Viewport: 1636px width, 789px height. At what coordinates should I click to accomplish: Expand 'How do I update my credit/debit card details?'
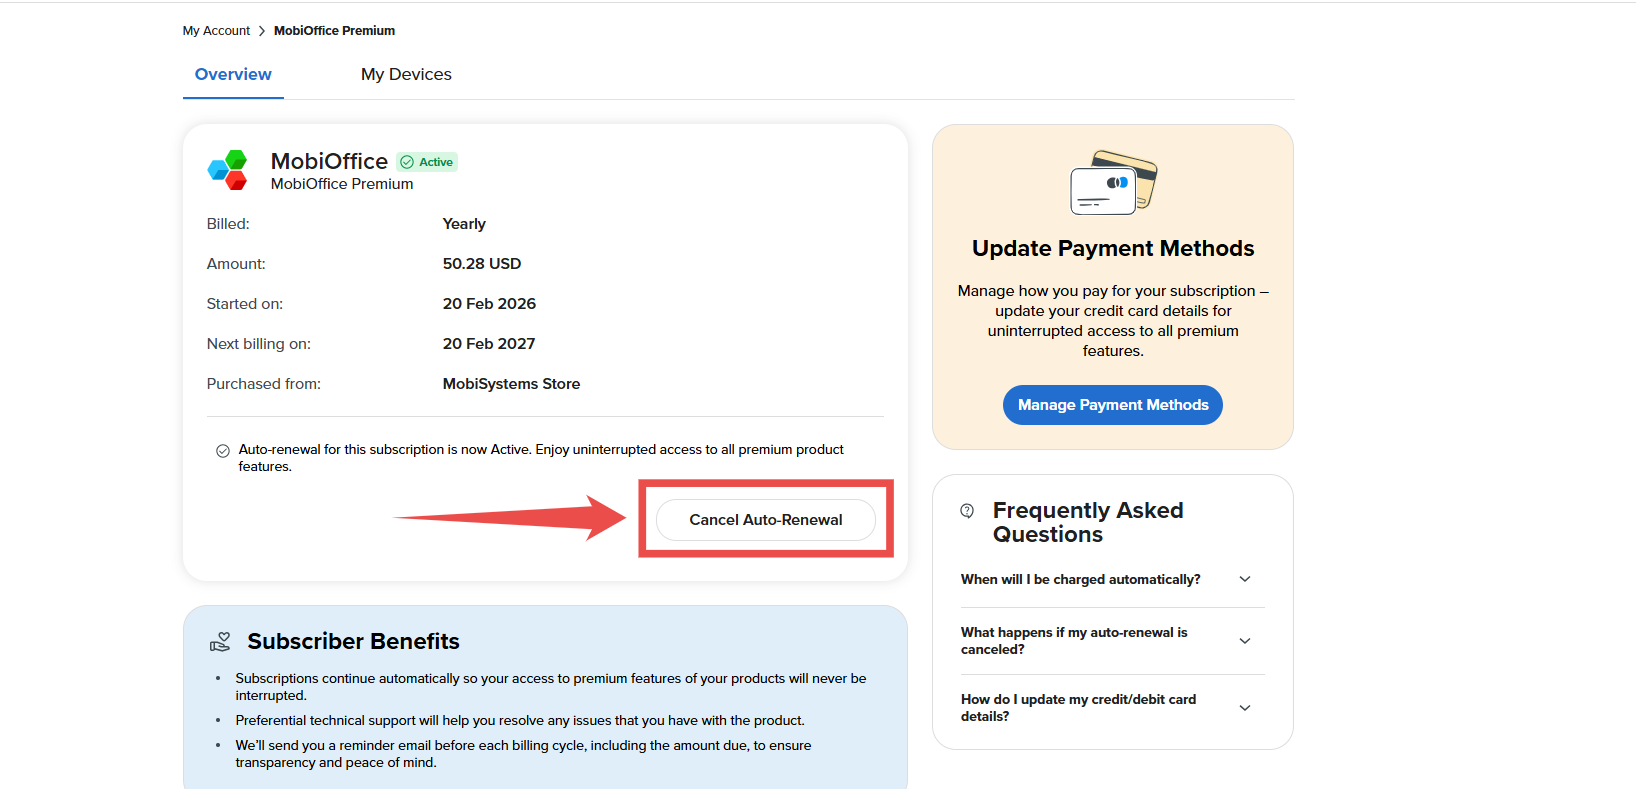[x=1113, y=708]
